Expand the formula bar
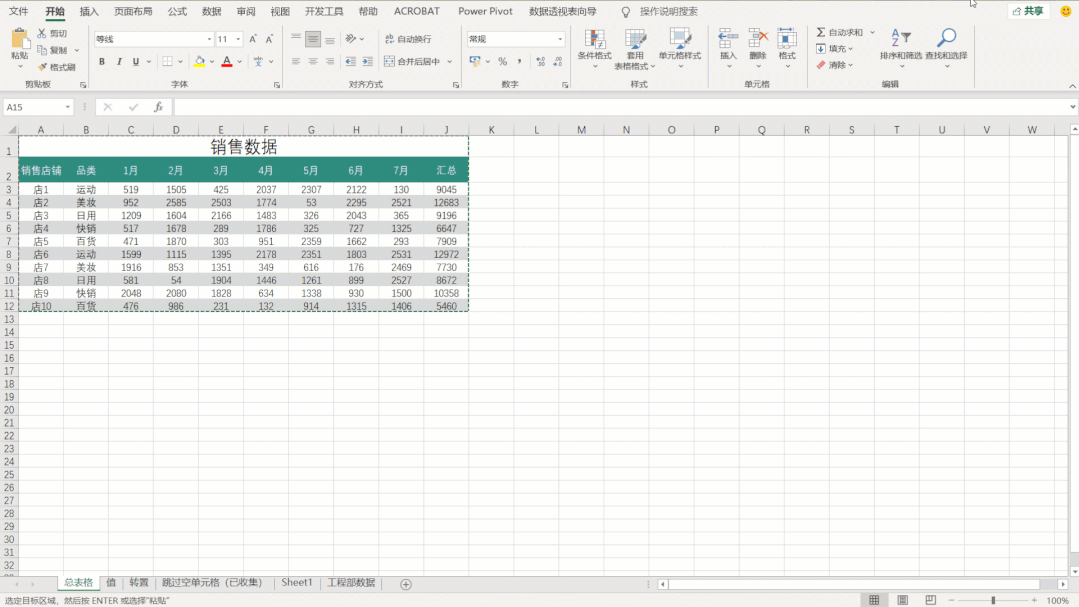This screenshot has height=607, width=1079. click(x=1073, y=107)
